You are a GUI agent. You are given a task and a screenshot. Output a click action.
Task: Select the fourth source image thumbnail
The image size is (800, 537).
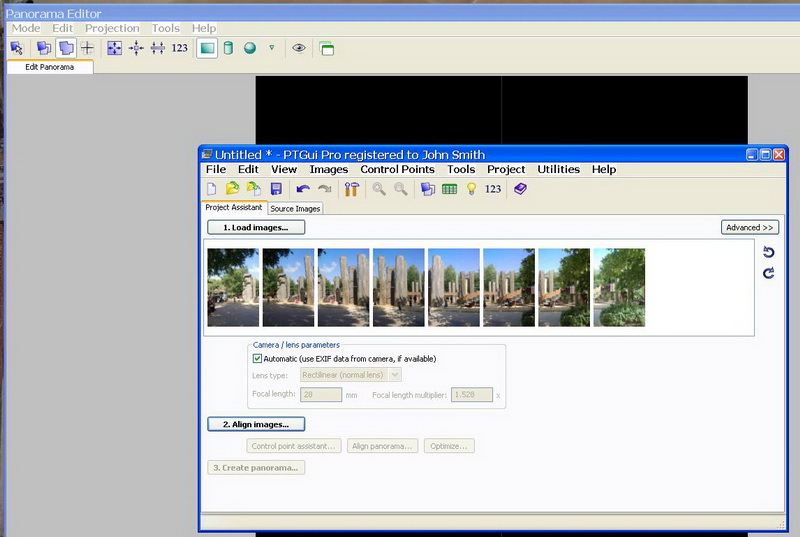point(398,288)
